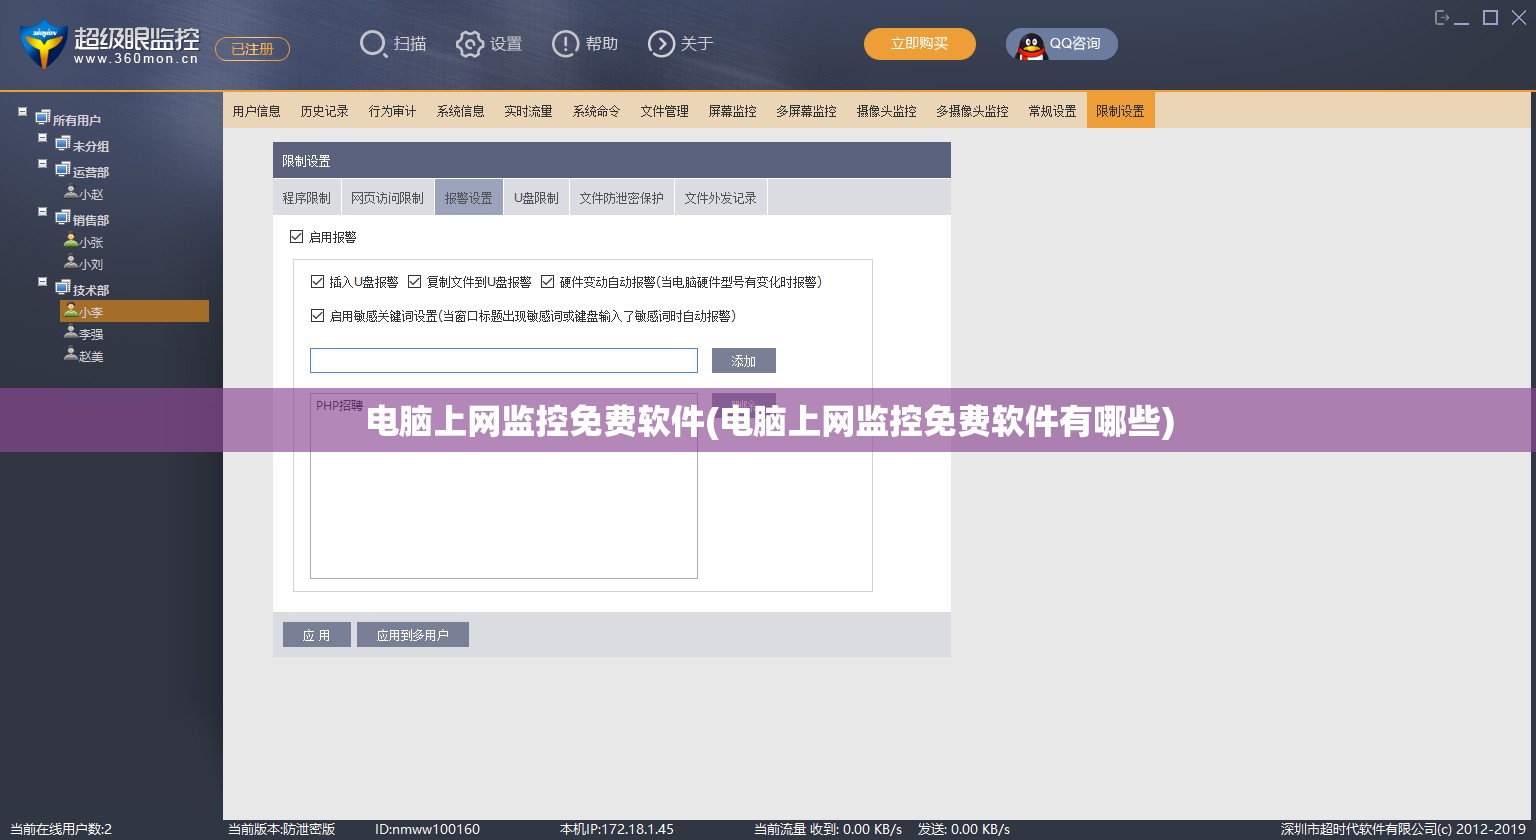Toggle 启用敏感关键词设置 checkbox
The height and width of the screenshot is (840, 1536).
[x=318, y=316]
